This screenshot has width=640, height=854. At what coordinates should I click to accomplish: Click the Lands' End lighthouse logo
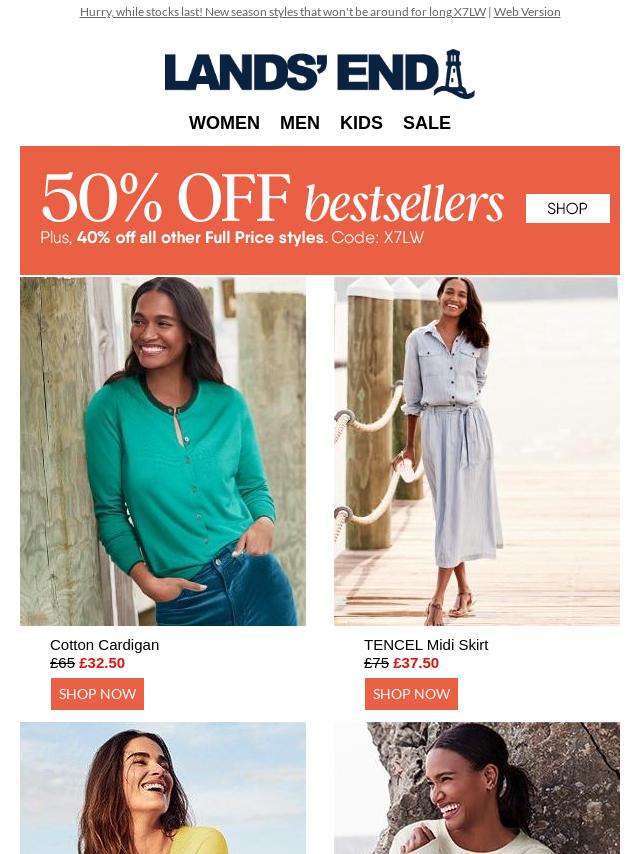coord(320,74)
